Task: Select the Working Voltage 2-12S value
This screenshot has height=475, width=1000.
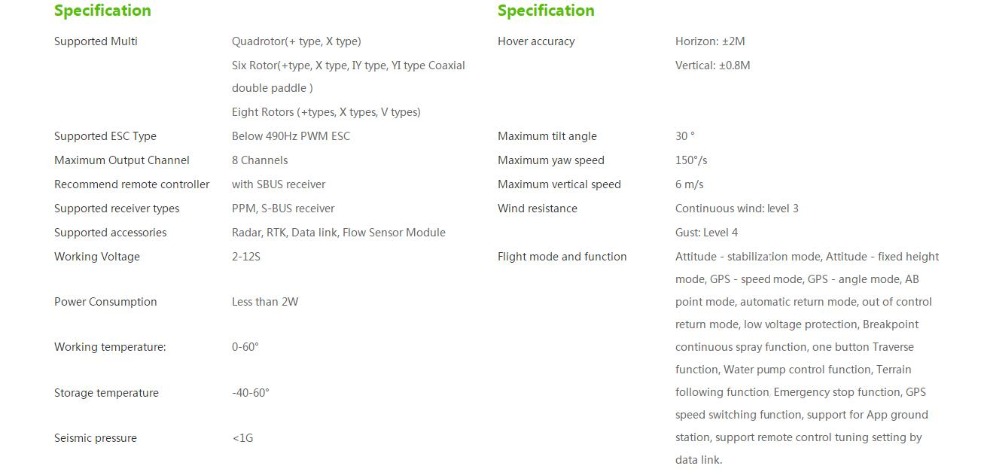Action: click(246, 257)
